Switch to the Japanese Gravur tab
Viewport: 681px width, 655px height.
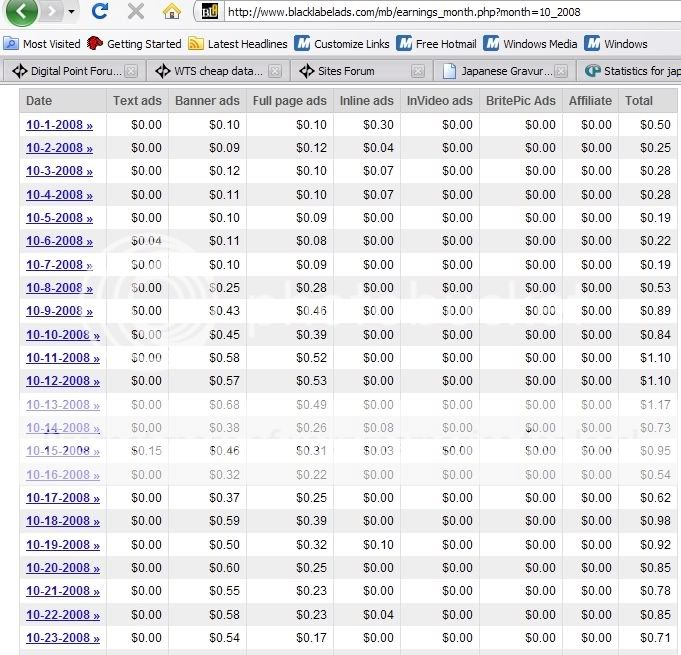503,71
